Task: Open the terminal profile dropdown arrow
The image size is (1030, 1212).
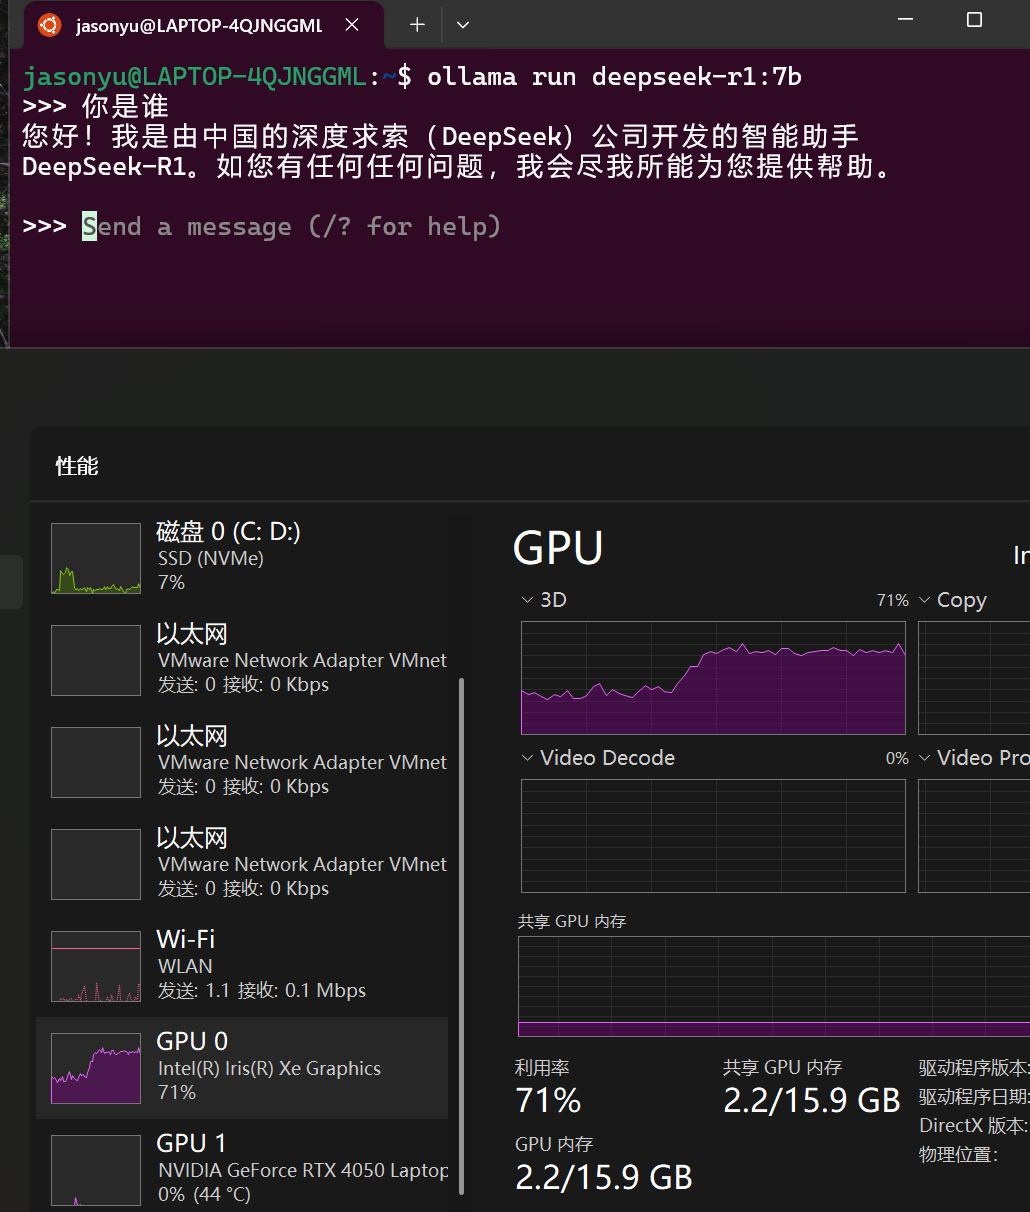Action: click(x=463, y=25)
